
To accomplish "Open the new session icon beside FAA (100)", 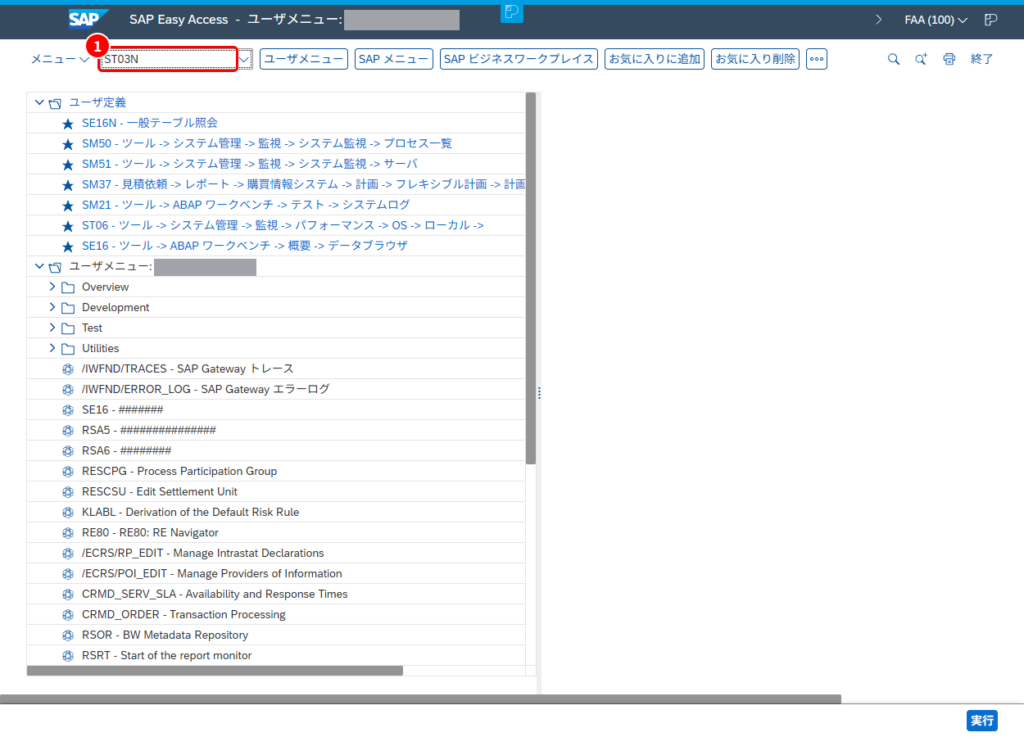I will 991,20.
